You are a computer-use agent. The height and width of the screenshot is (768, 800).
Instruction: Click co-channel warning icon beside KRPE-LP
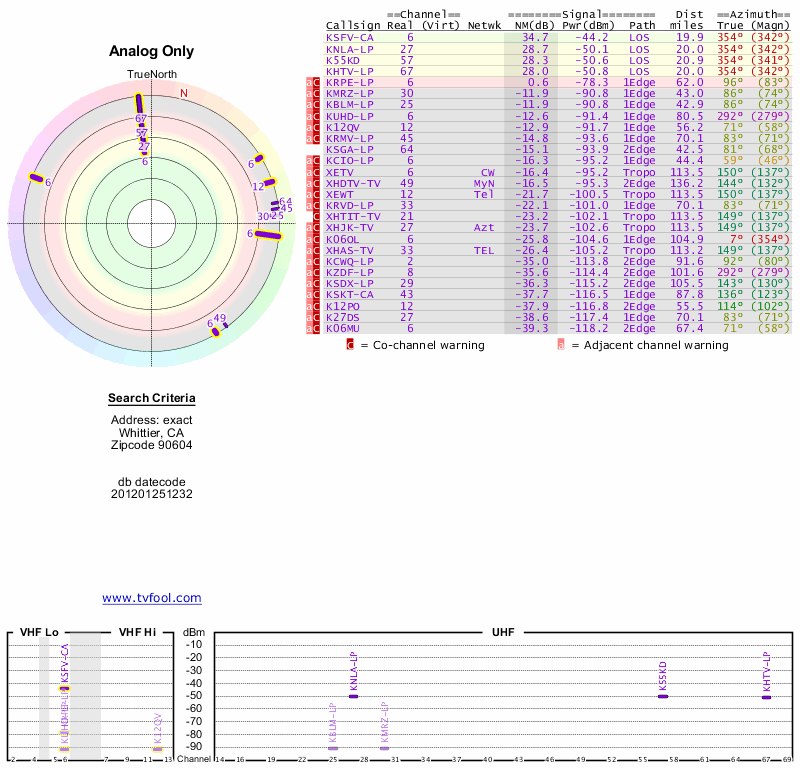[318, 82]
